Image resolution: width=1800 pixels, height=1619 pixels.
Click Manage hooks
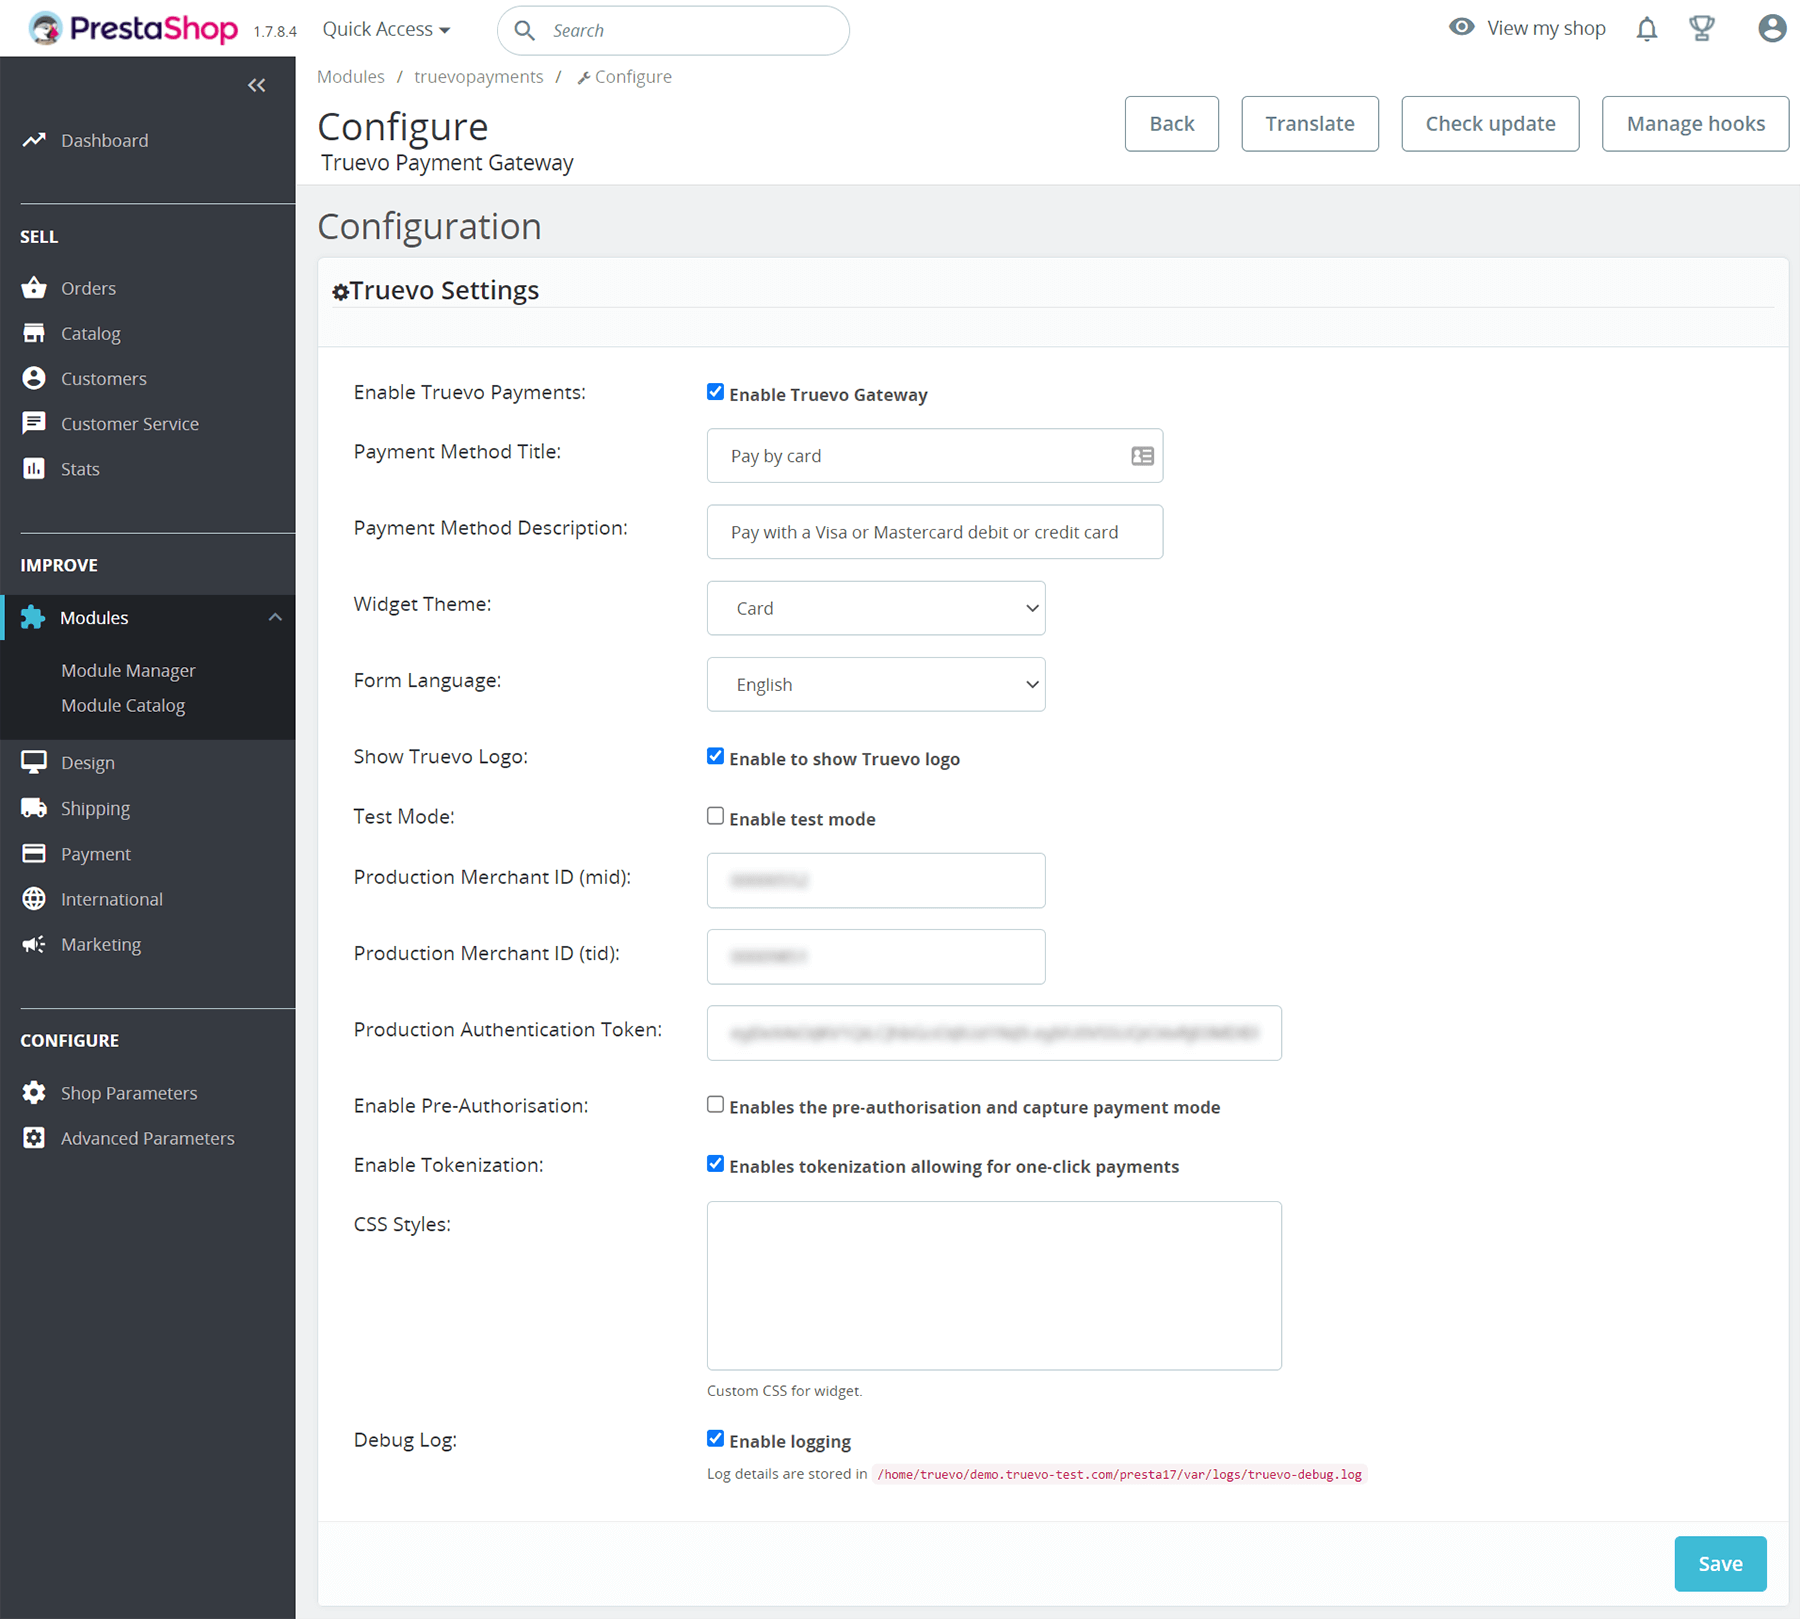[1694, 123]
